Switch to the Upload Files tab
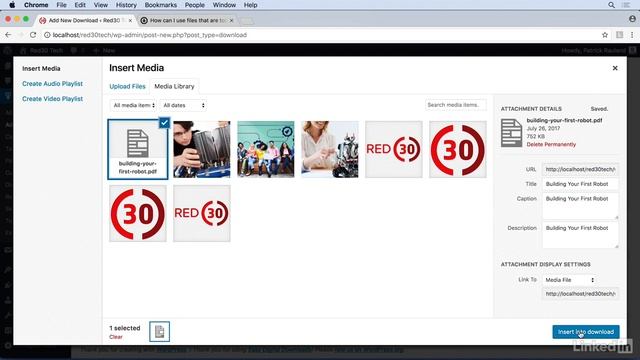 click(127, 87)
